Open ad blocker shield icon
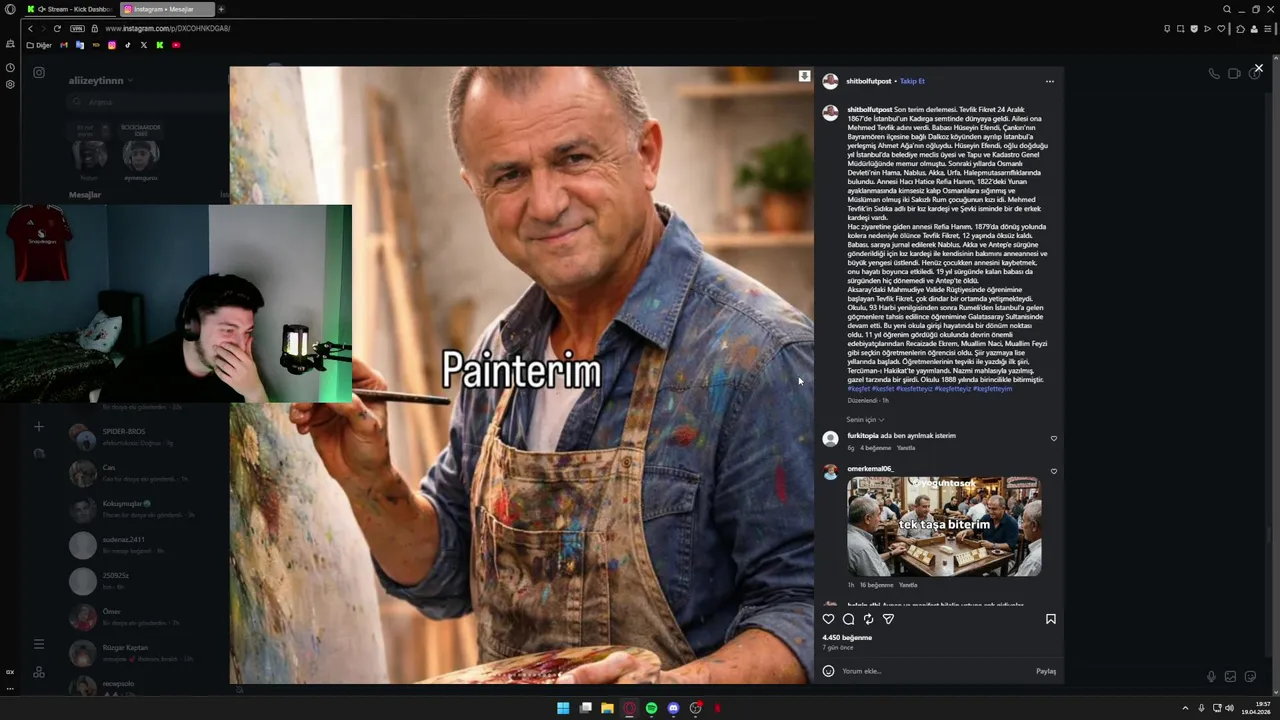This screenshot has width=1280, height=720. click(1194, 28)
